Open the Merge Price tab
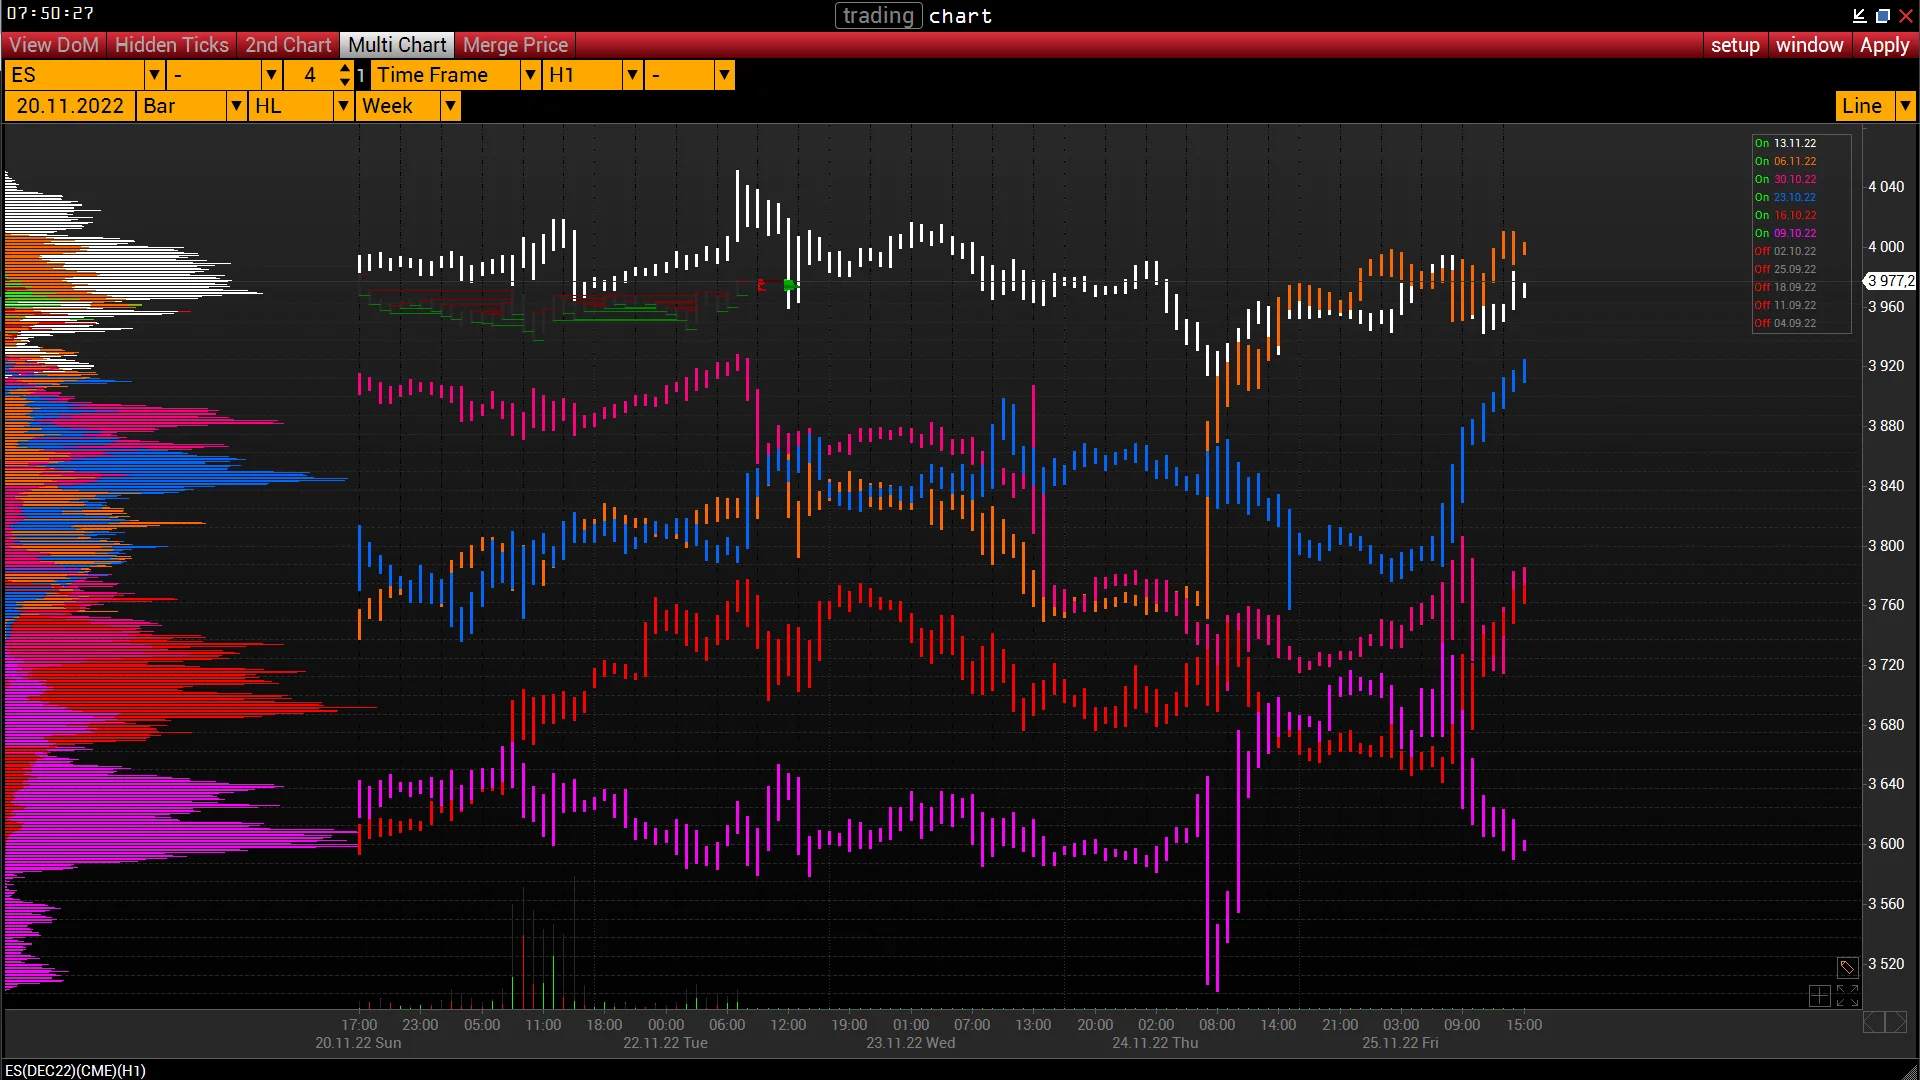1920x1080 pixels. click(515, 45)
